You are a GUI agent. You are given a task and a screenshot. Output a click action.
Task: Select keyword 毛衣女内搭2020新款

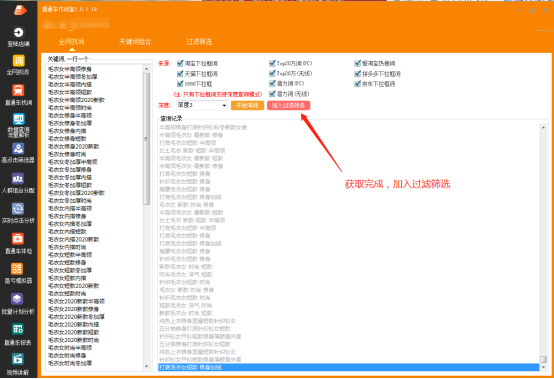73,239
